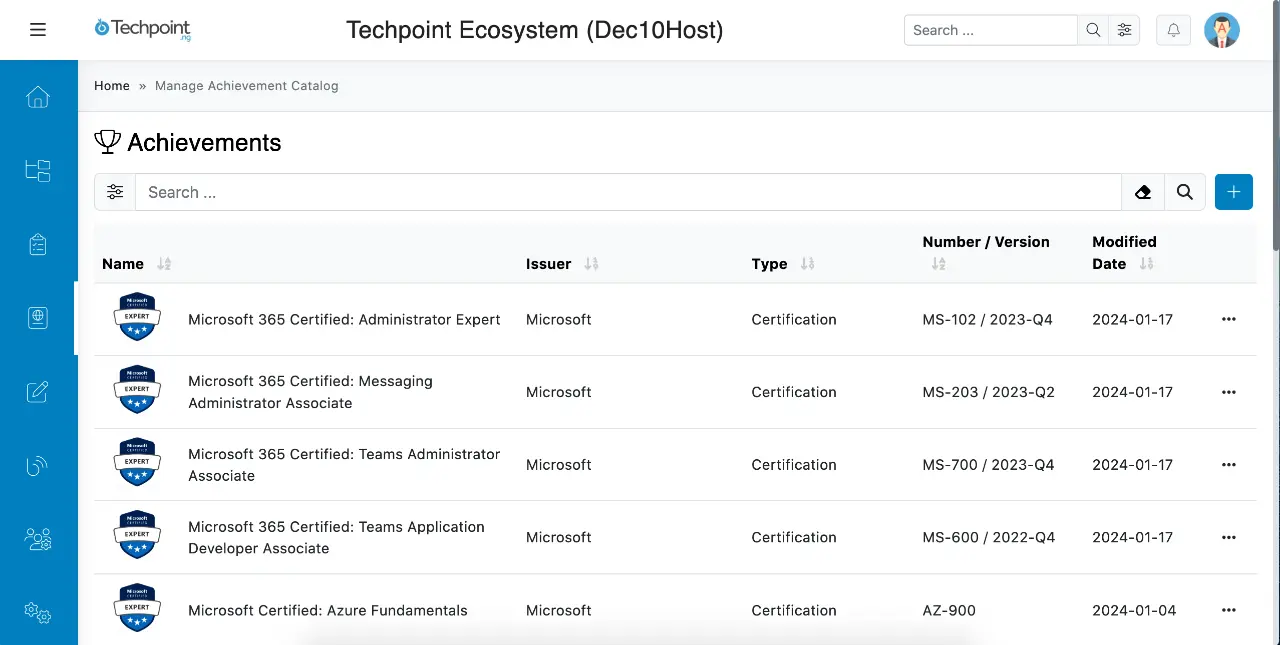Click the home icon in the sidebar
The height and width of the screenshot is (645, 1280).
(38, 97)
